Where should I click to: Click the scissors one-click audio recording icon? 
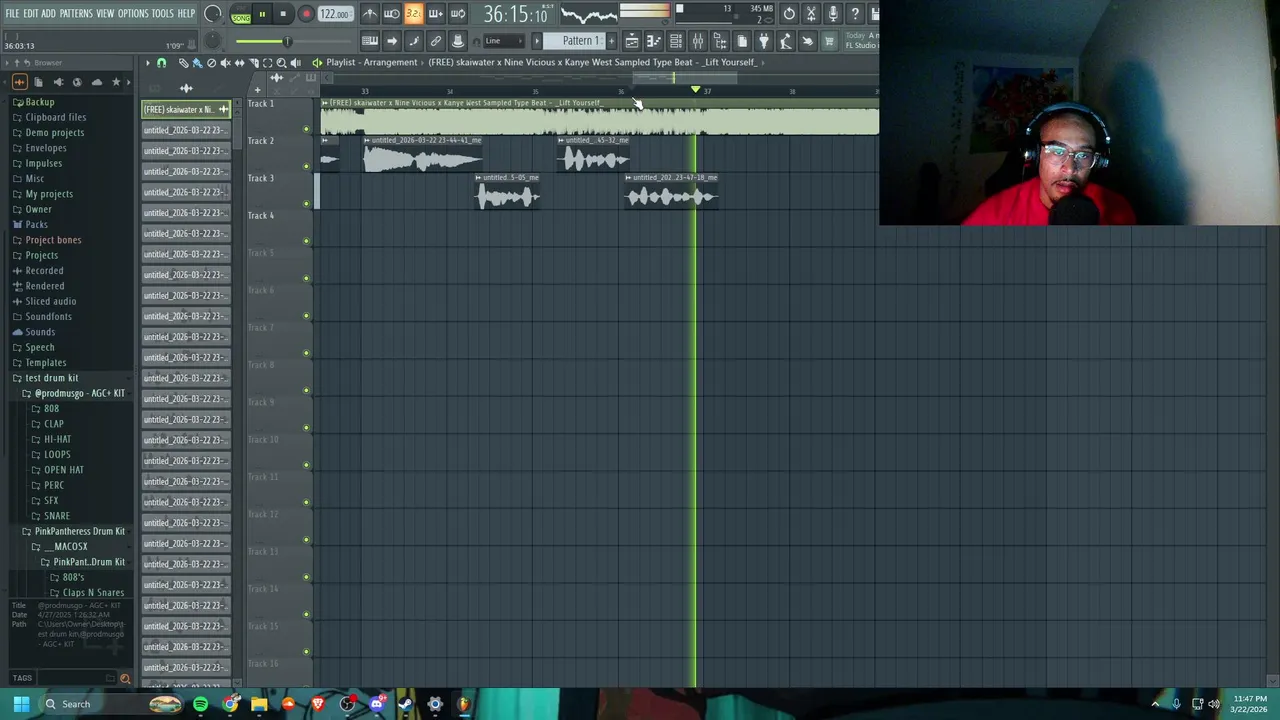pos(811,14)
